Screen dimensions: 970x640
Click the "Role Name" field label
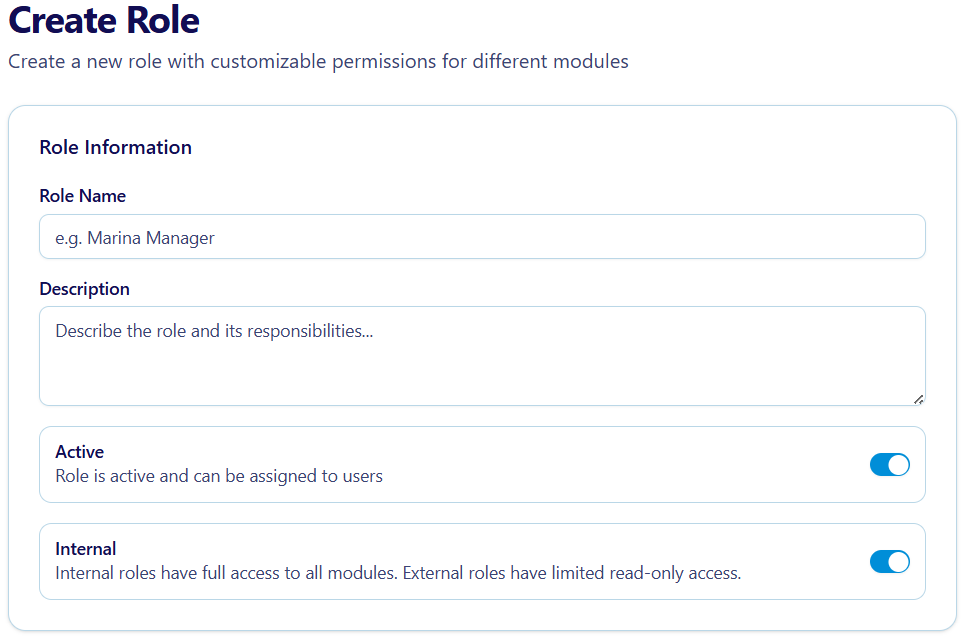pos(83,196)
